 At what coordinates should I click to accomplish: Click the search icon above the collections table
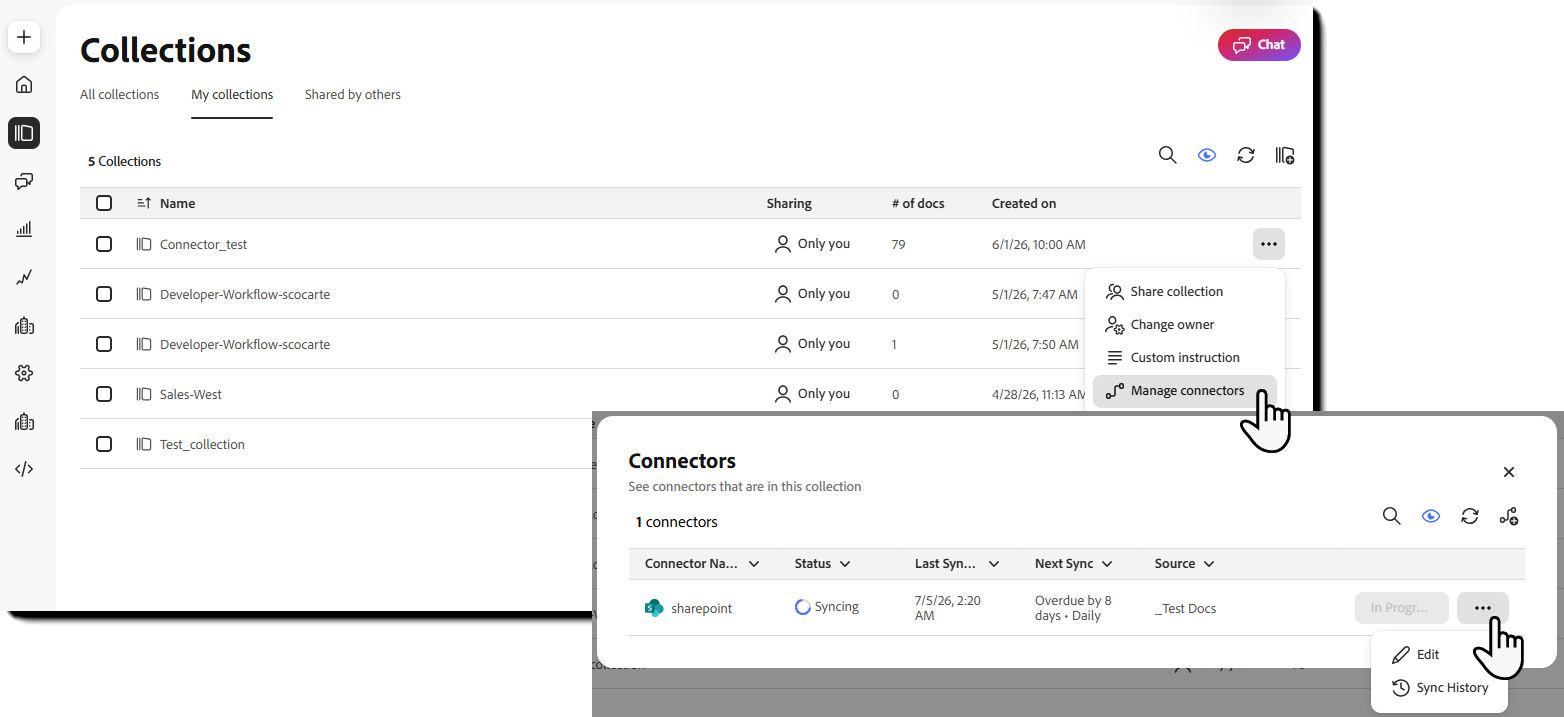point(1167,155)
